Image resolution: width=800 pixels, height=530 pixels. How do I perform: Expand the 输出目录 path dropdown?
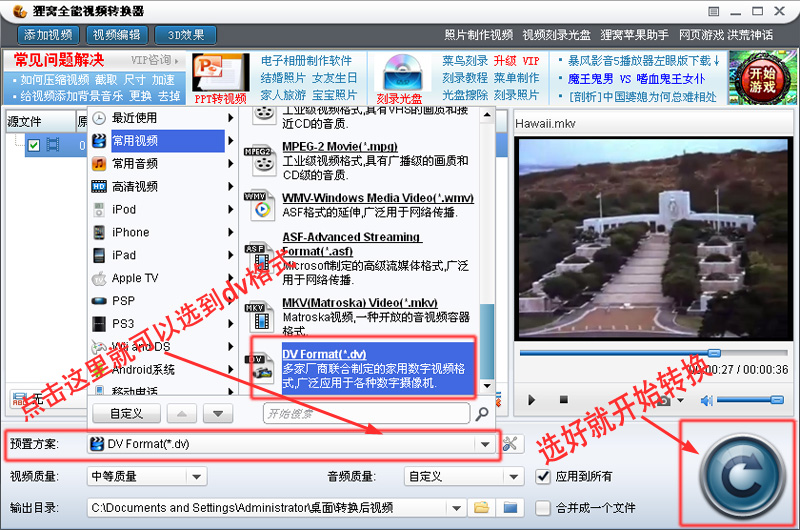point(456,508)
